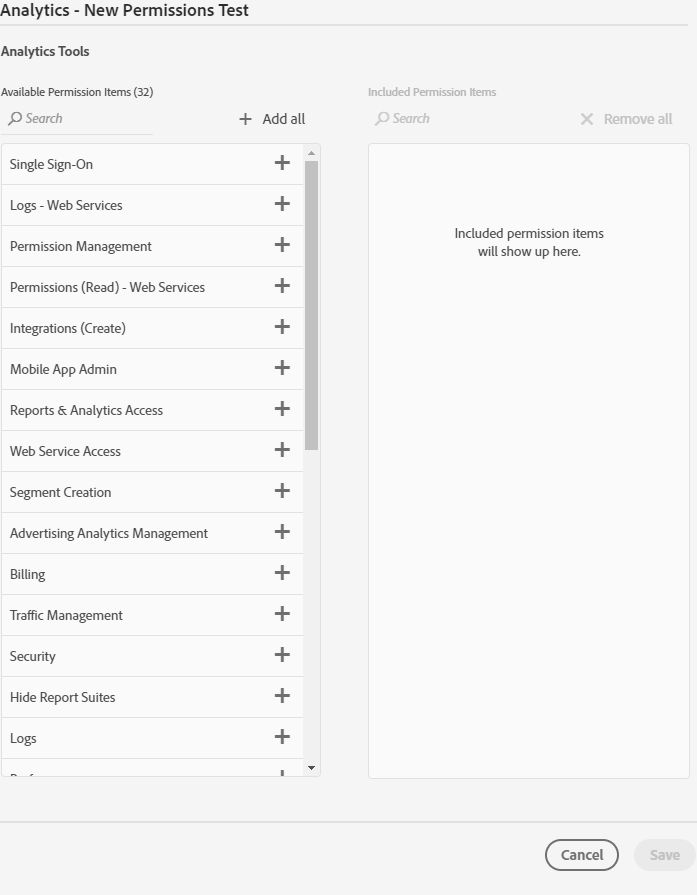The width and height of the screenshot is (697, 895).
Task: Select the Hide Report Suites text
Action: (x=63, y=698)
